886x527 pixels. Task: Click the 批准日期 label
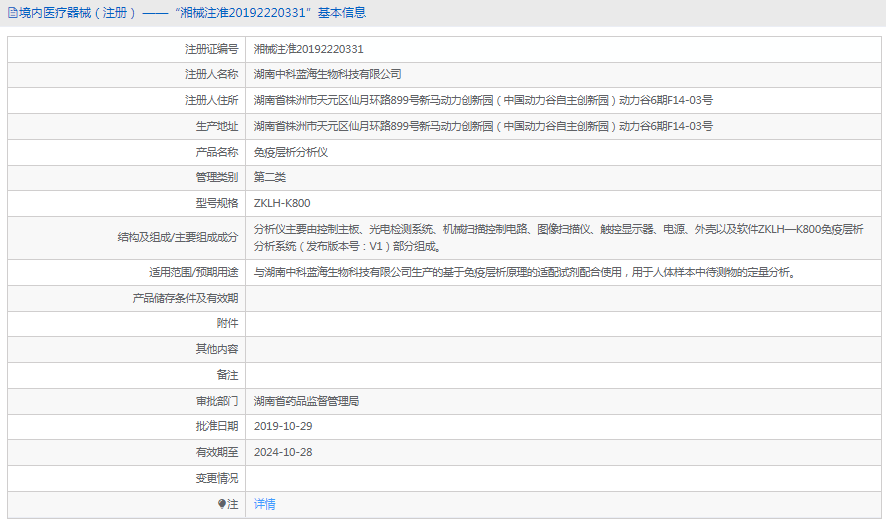(217, 426)
